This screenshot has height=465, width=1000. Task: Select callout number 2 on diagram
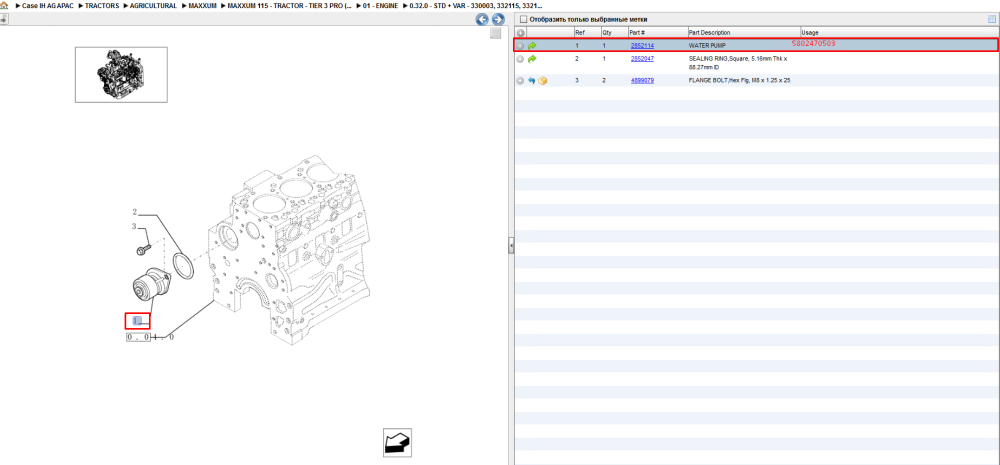pyautogui.click(x=135, y=212)
